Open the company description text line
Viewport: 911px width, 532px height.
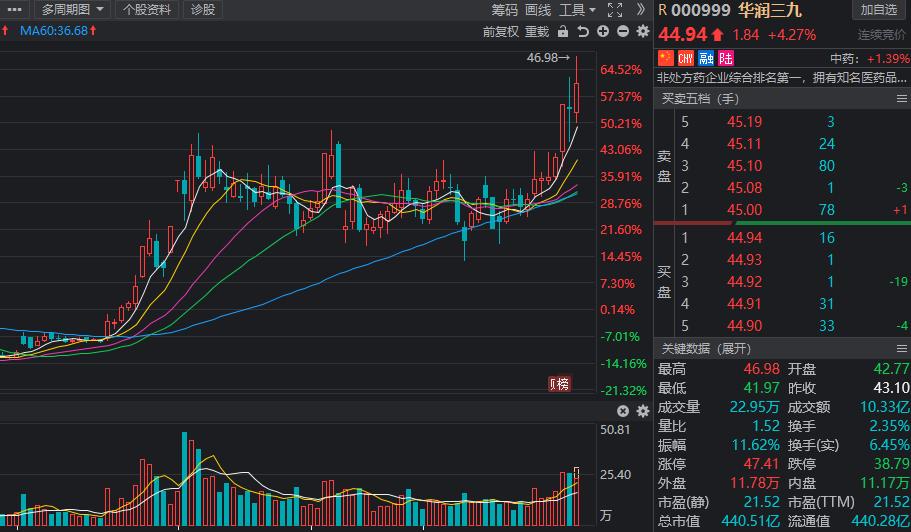[782, 77]
